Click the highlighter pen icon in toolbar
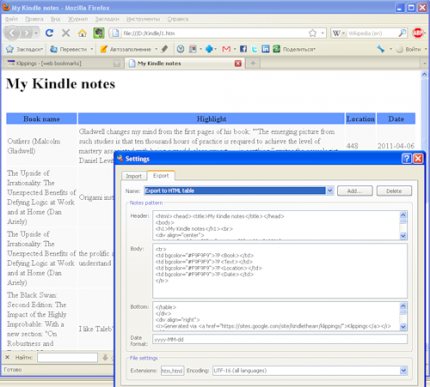The width and height of the screenshot is (430, 387). pos(165,49)
